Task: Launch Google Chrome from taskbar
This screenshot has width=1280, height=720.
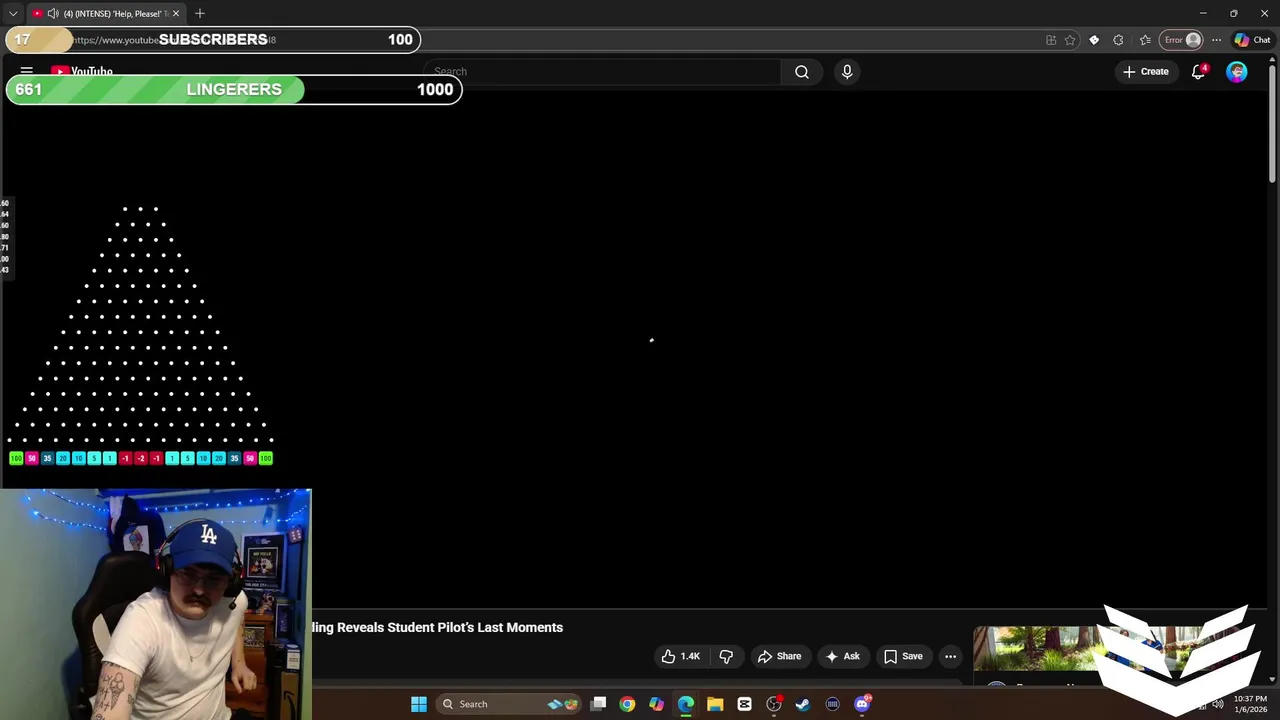Action: [x=627, y=704]
